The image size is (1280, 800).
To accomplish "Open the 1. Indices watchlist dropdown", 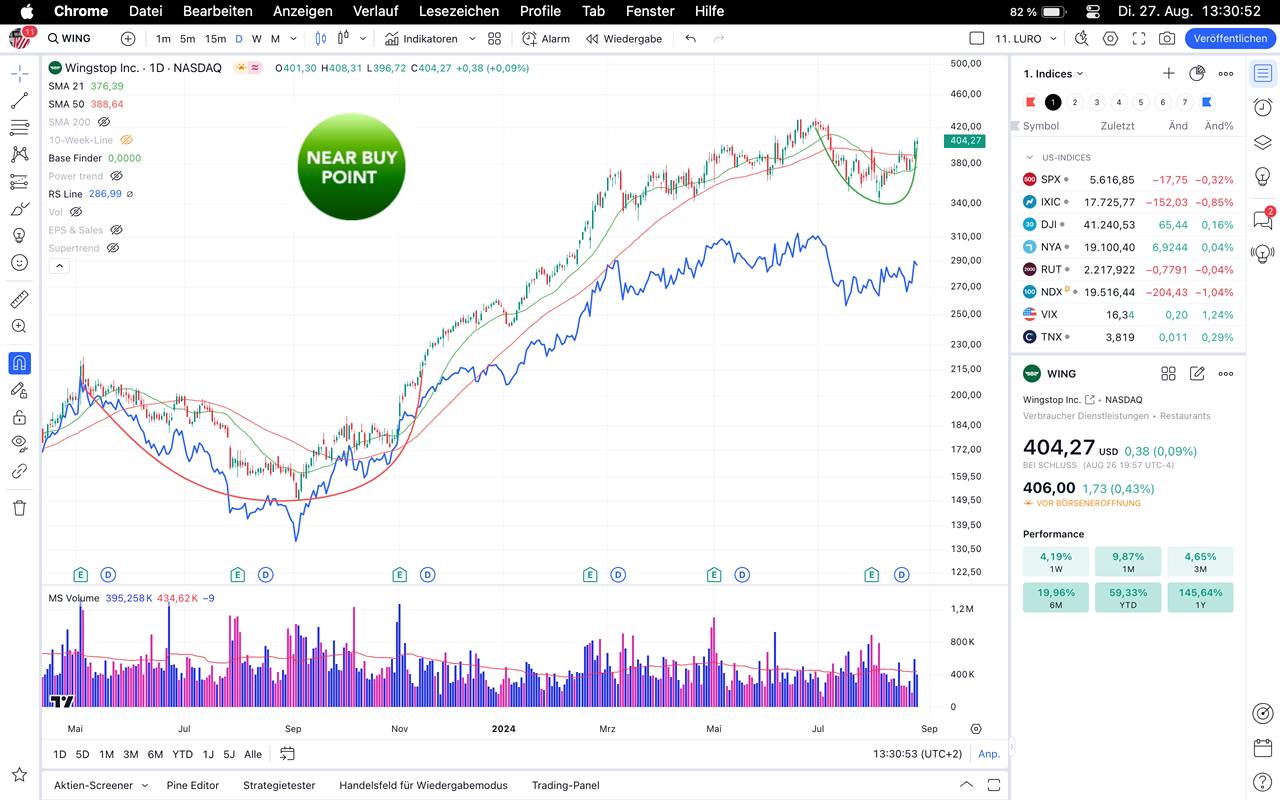I will click(1054, 74).
